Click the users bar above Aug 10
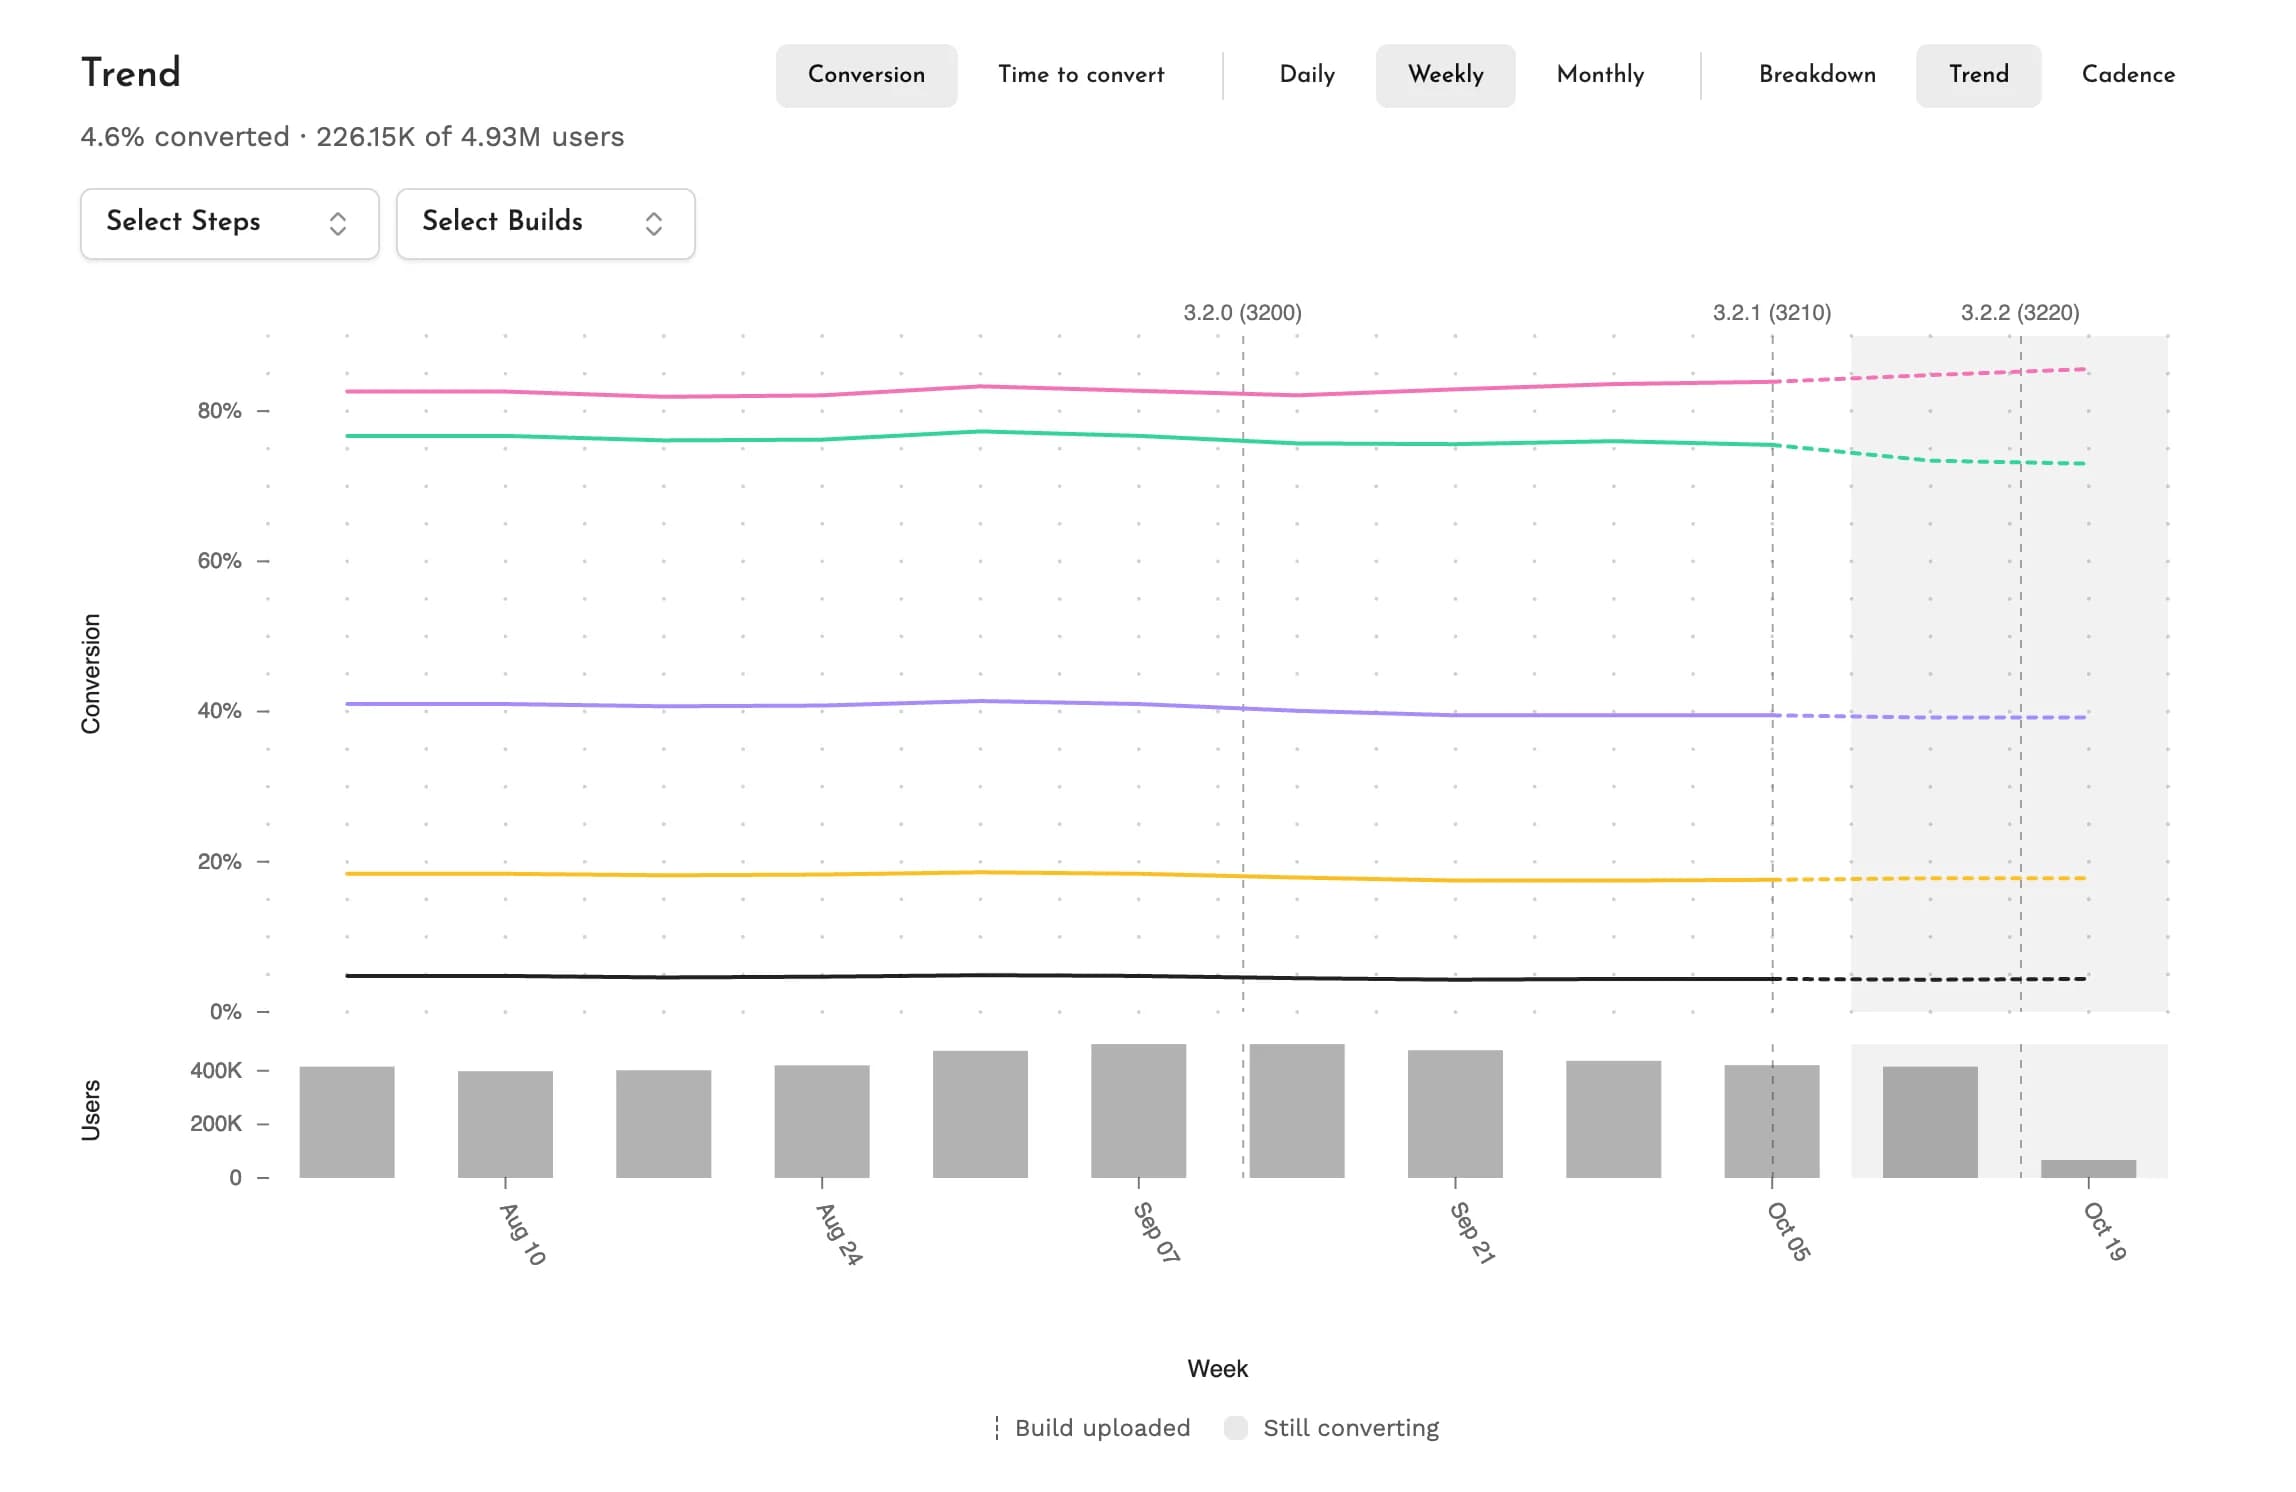The width and height of the screenshot is (2296, 1492). click(505, 1124)
